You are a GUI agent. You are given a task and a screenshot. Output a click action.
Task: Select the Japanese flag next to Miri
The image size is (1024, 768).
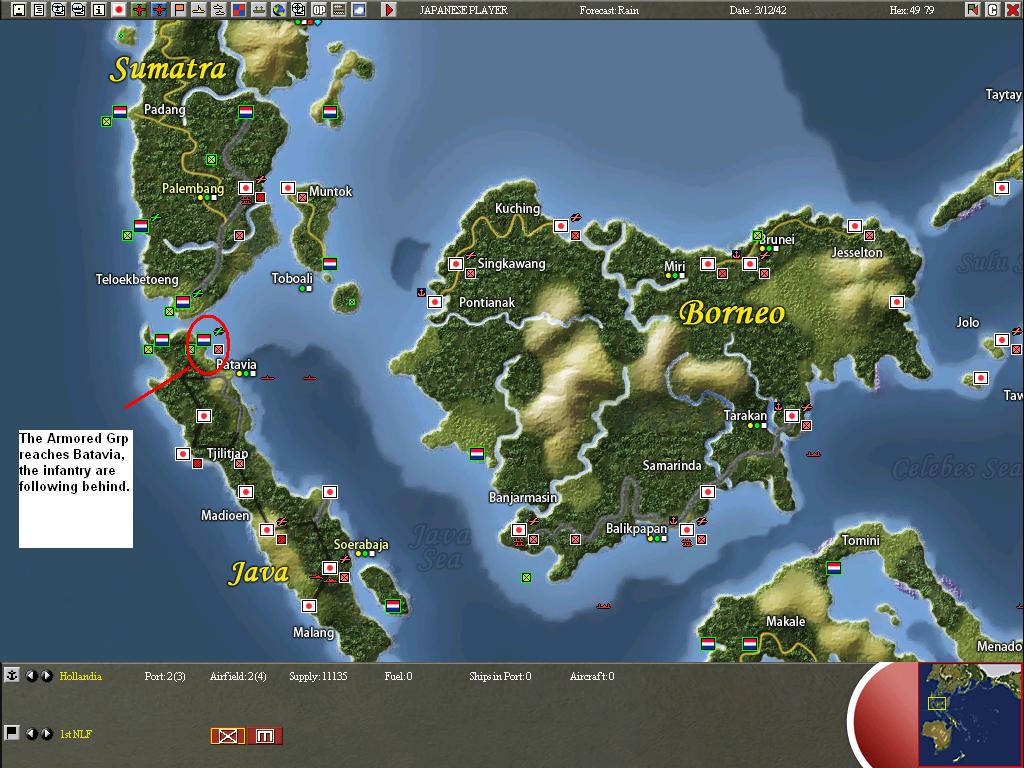click(x=707, y=264)
